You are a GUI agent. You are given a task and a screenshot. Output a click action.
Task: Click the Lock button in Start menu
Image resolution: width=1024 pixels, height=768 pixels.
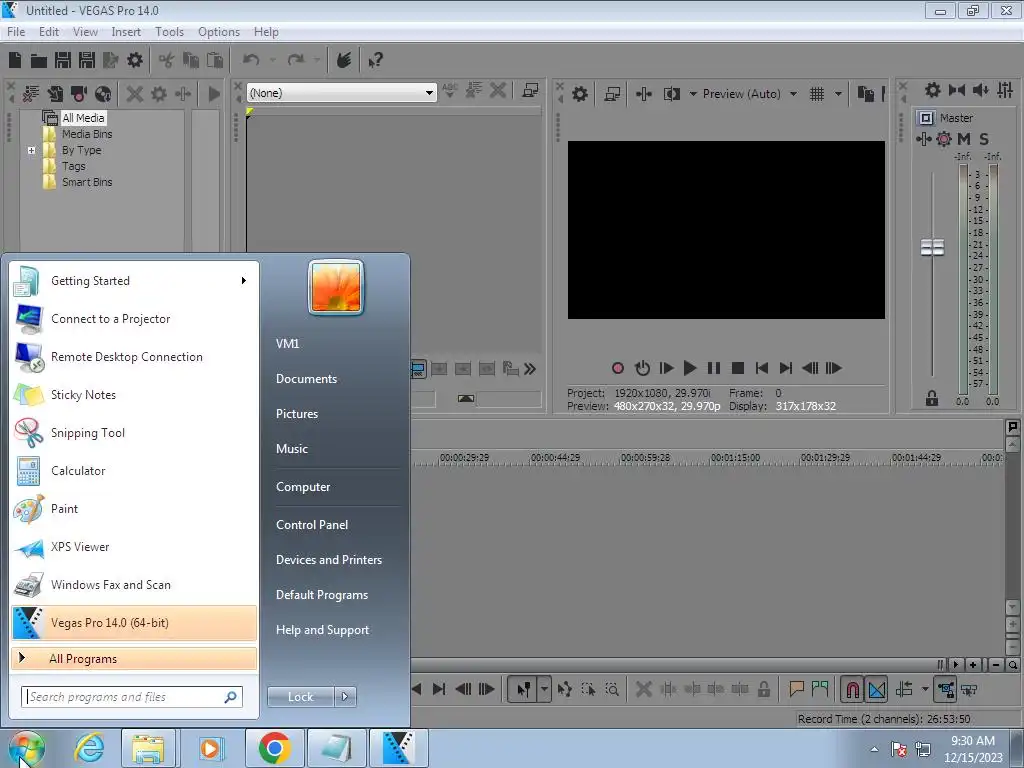300,697
